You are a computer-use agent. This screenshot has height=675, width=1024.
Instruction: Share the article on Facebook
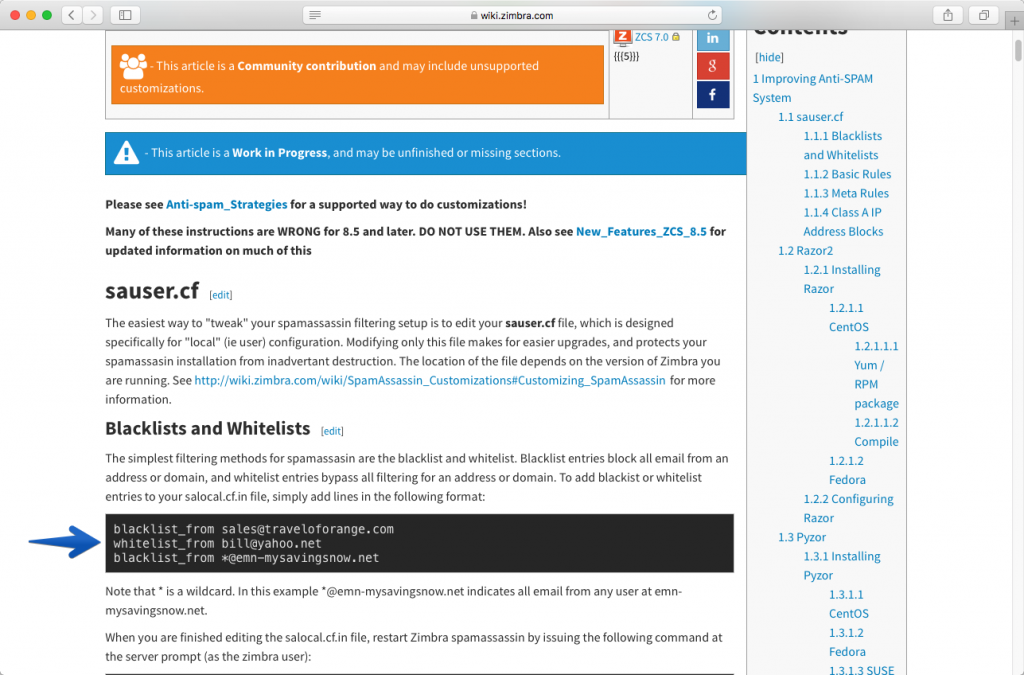click(712, 95)
